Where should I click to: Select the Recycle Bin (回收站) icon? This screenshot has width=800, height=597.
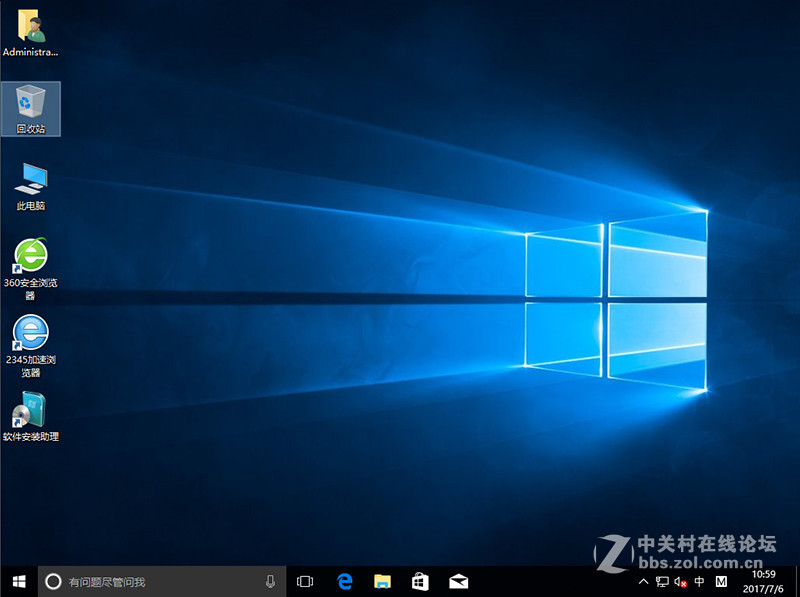coord(31,109)
